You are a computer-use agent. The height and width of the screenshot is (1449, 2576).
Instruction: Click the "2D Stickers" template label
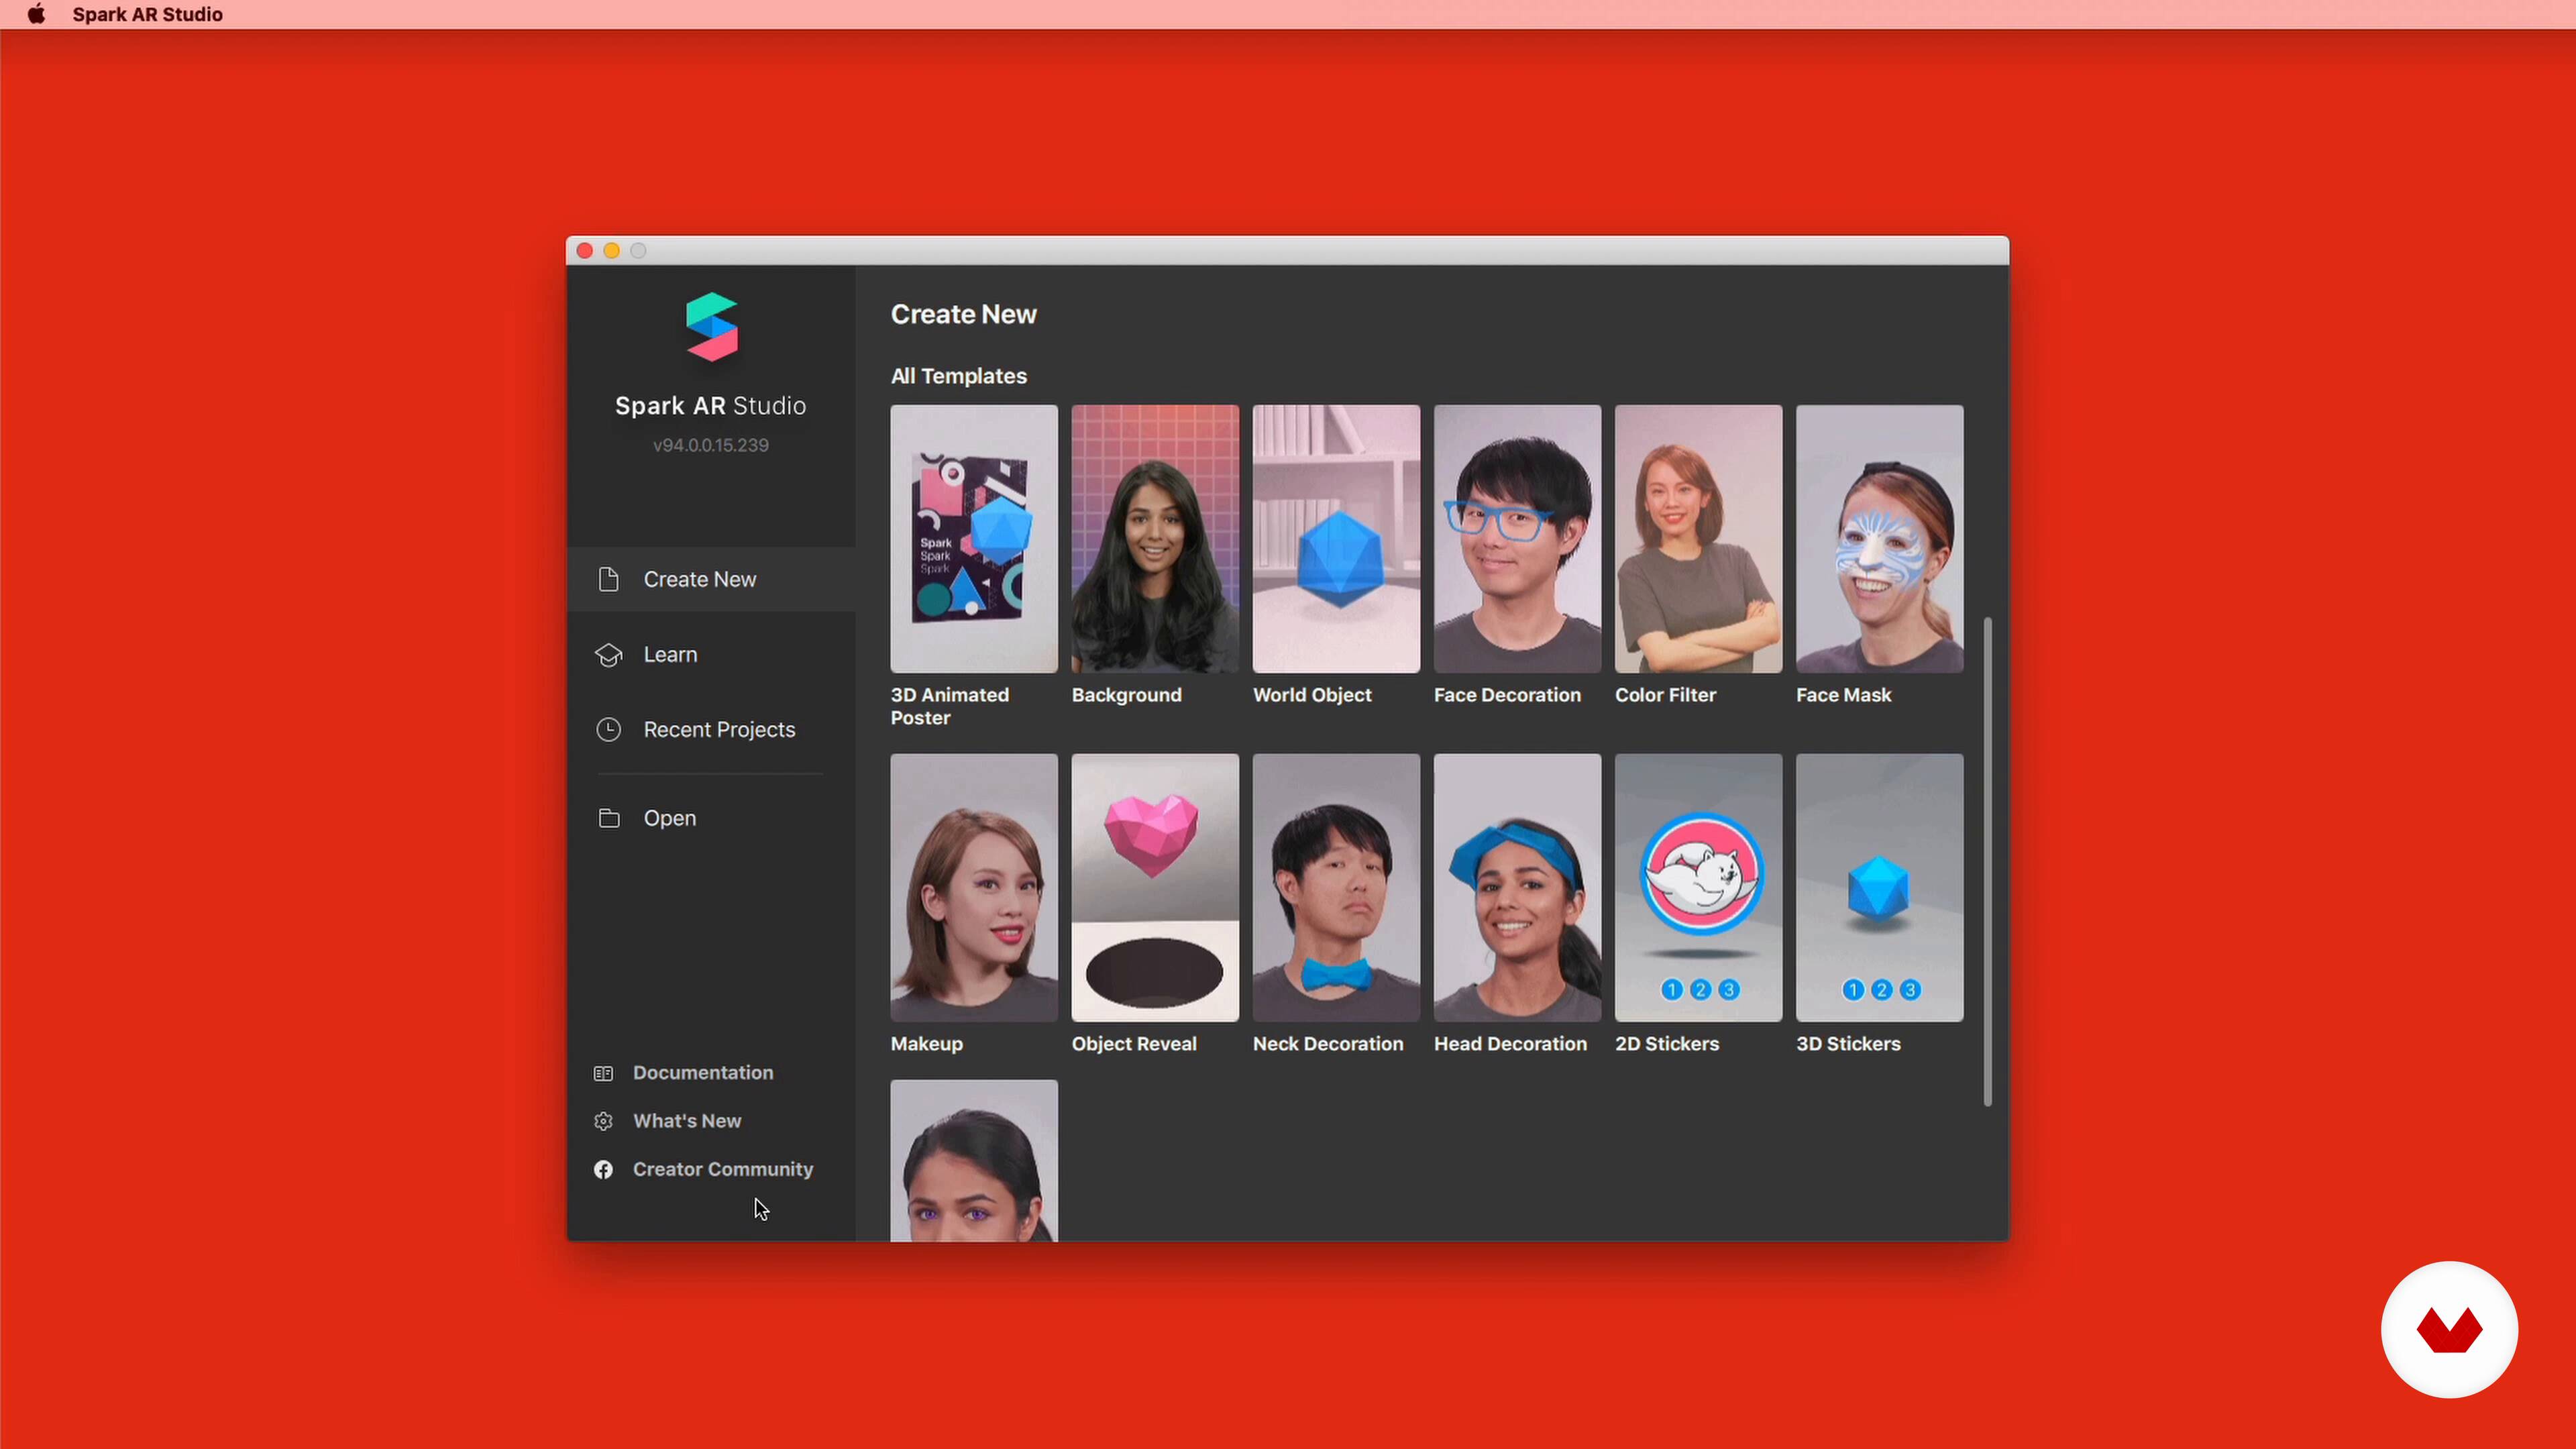(1667, 1044)
